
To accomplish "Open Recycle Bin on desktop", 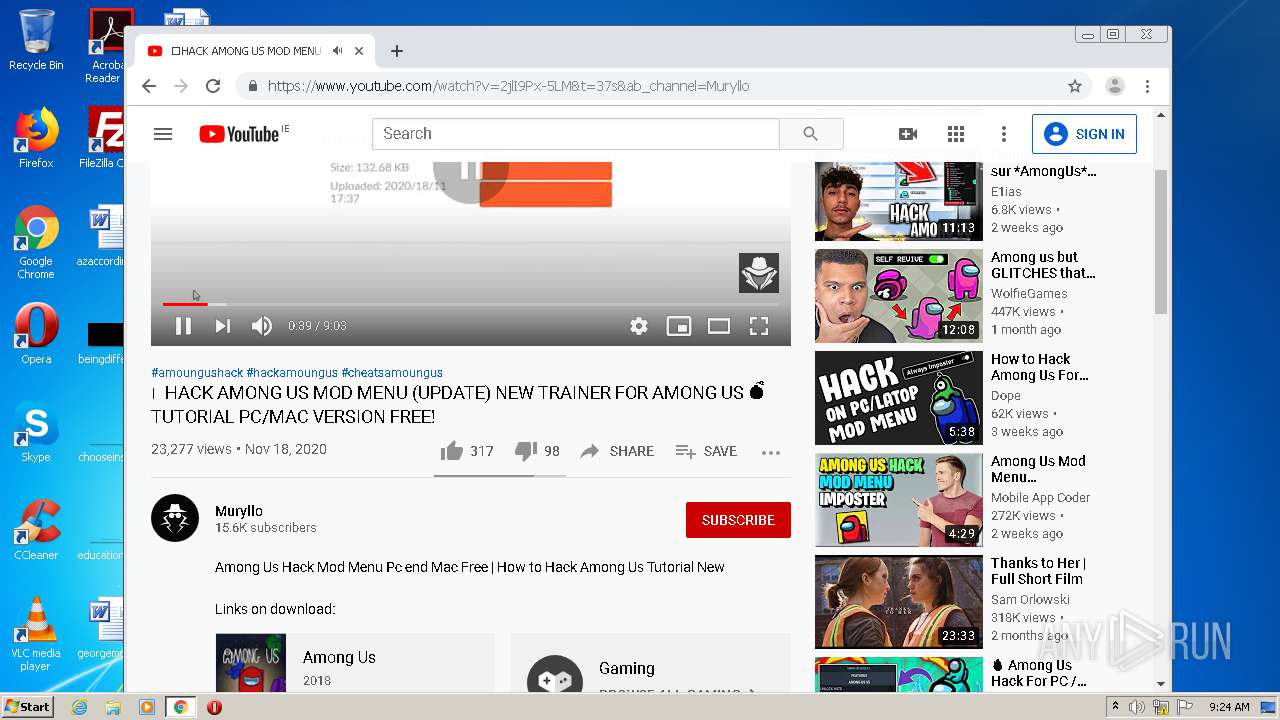I will (x=36, y=41).
